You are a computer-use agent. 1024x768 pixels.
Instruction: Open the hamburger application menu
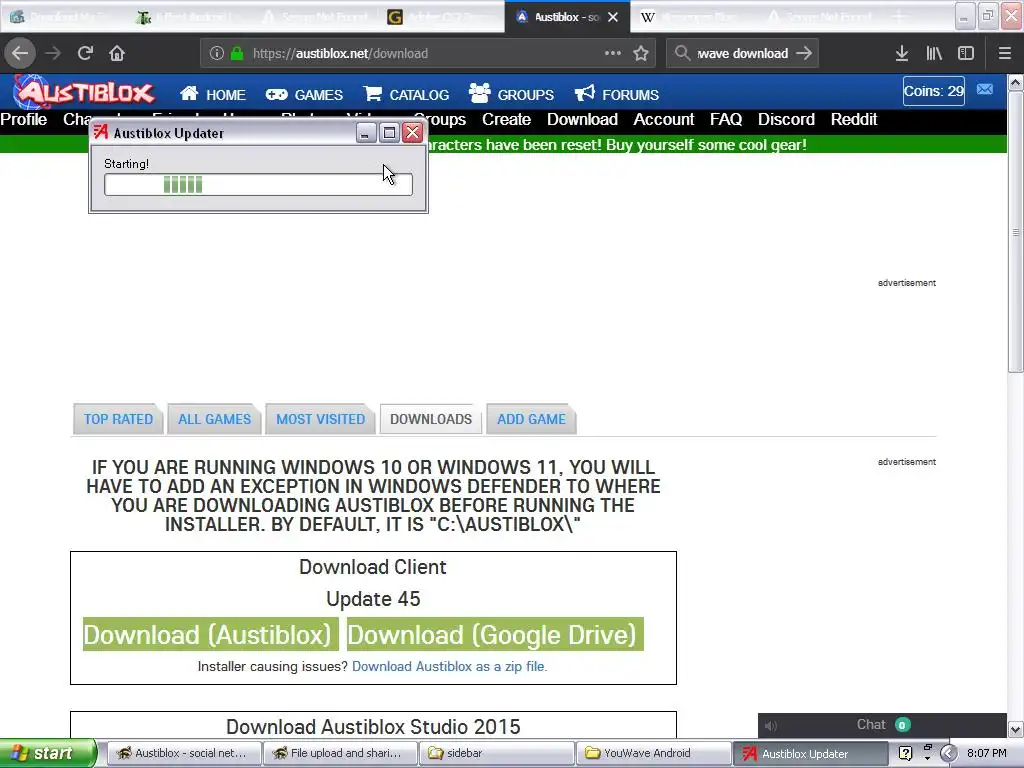[1004, 53]
